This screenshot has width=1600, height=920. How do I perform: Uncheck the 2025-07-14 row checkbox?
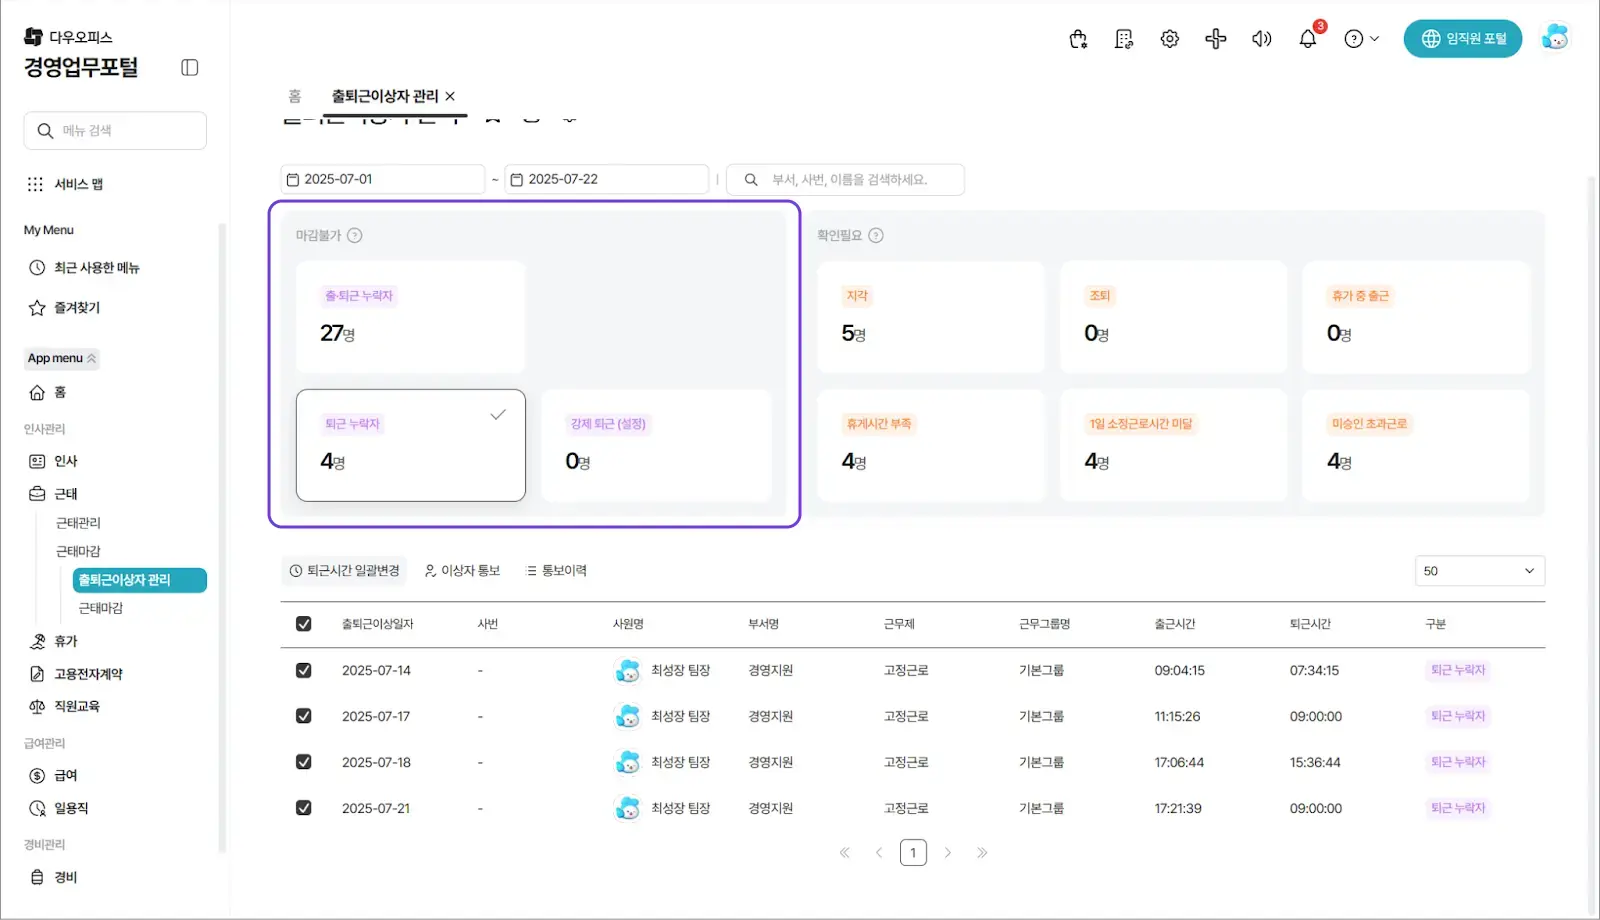(304, 670)
